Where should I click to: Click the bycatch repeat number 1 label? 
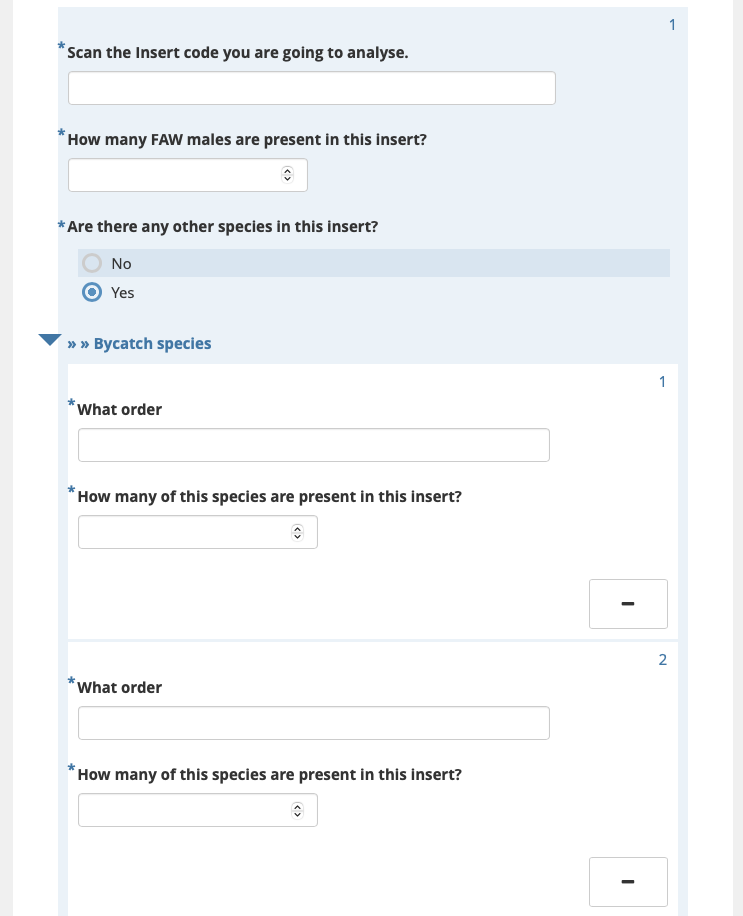coord(662,381)
